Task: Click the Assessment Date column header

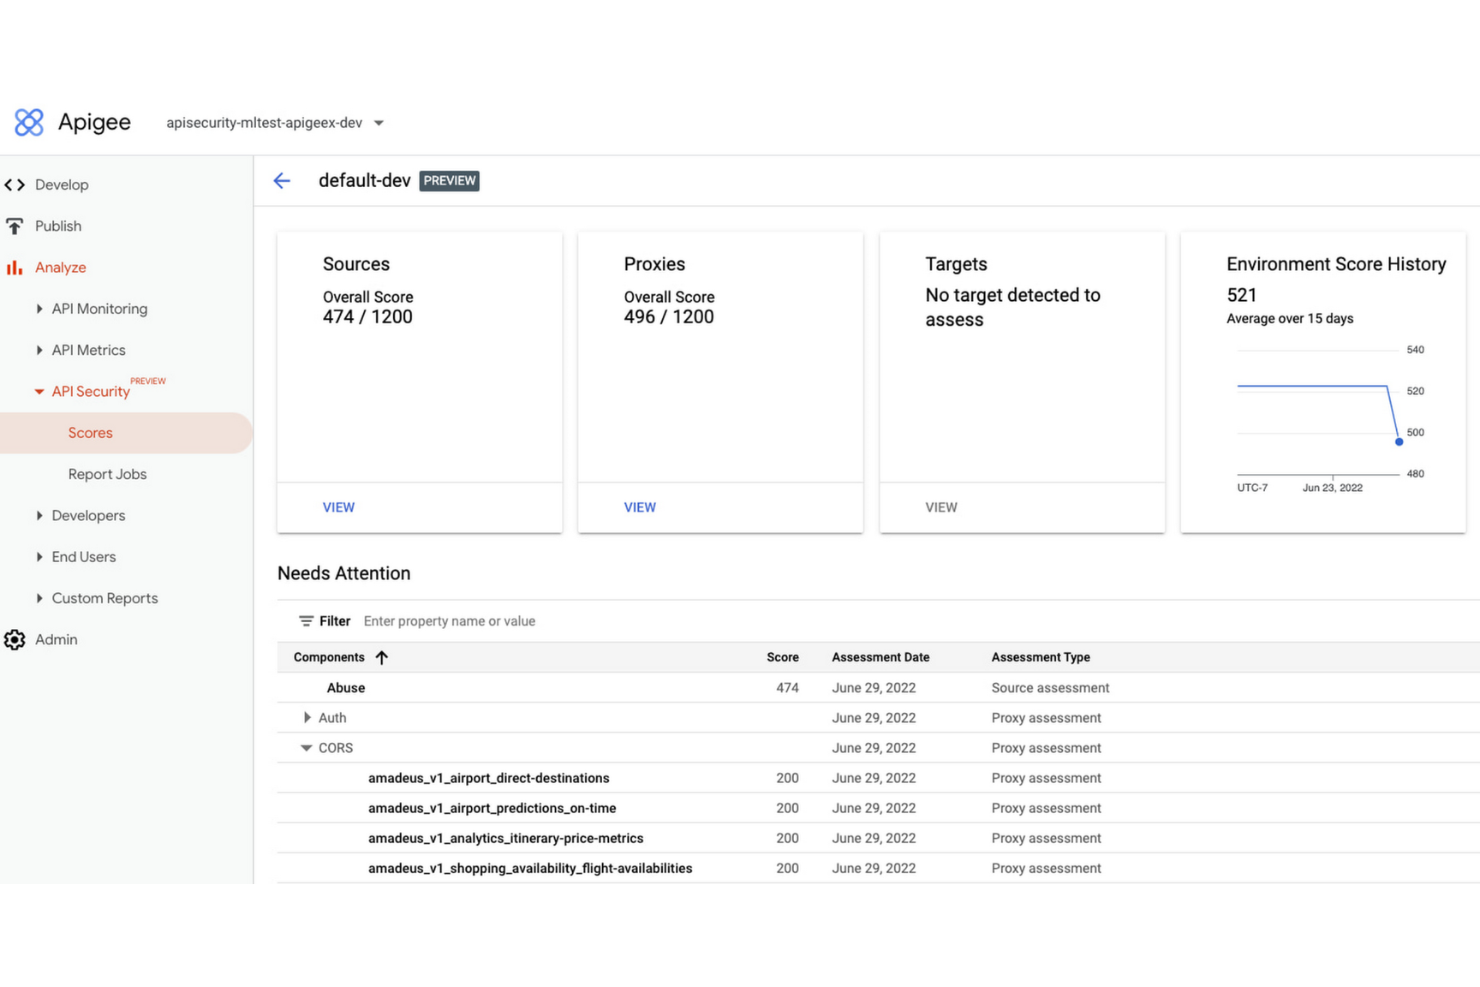Action: click(x=881, y=657)
